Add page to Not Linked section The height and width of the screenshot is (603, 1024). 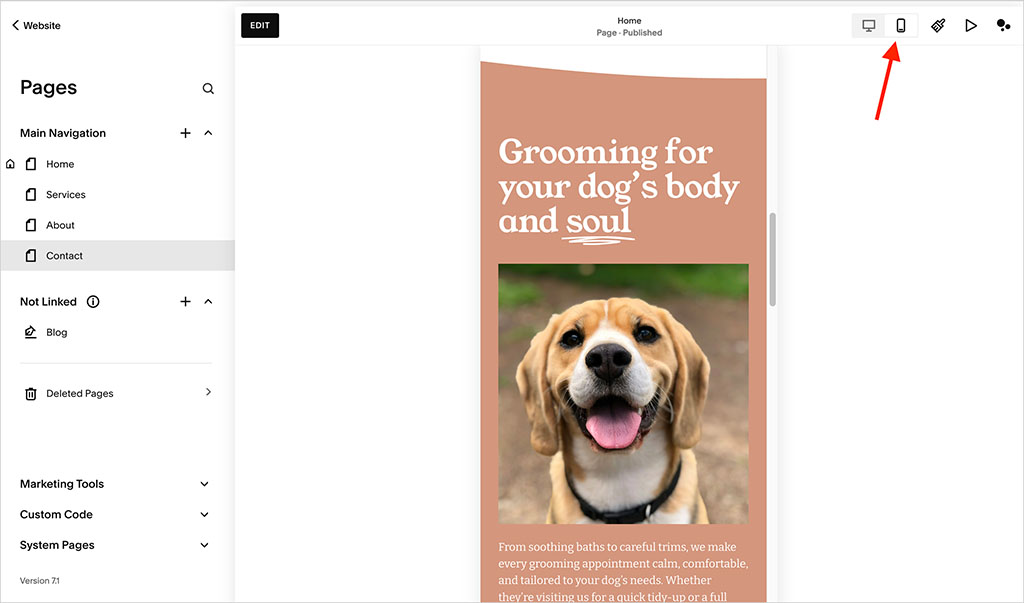[185, 301]
